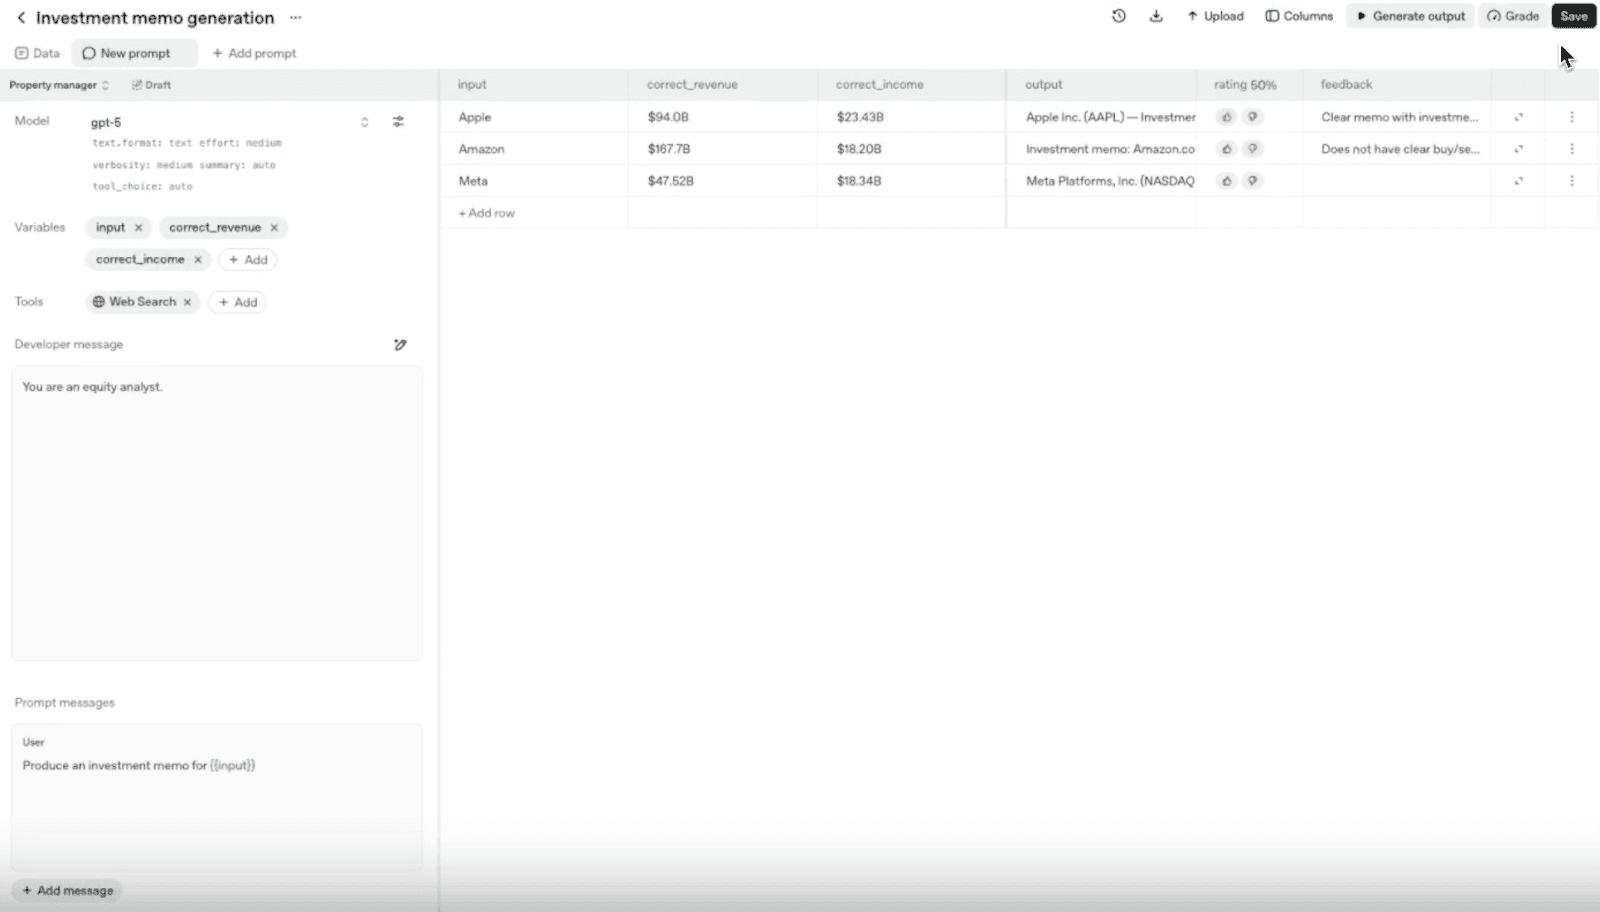Open the ellipsis menu beside the title

tap(295, 18)
